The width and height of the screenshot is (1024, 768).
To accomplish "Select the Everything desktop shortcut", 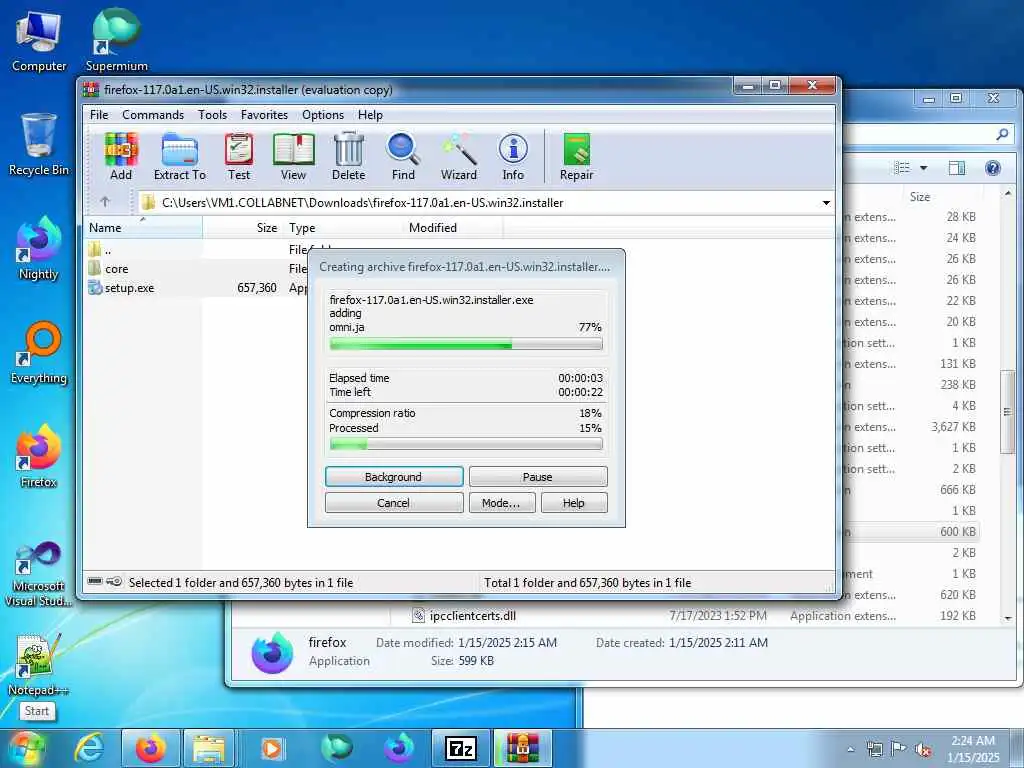I will 39,353.
